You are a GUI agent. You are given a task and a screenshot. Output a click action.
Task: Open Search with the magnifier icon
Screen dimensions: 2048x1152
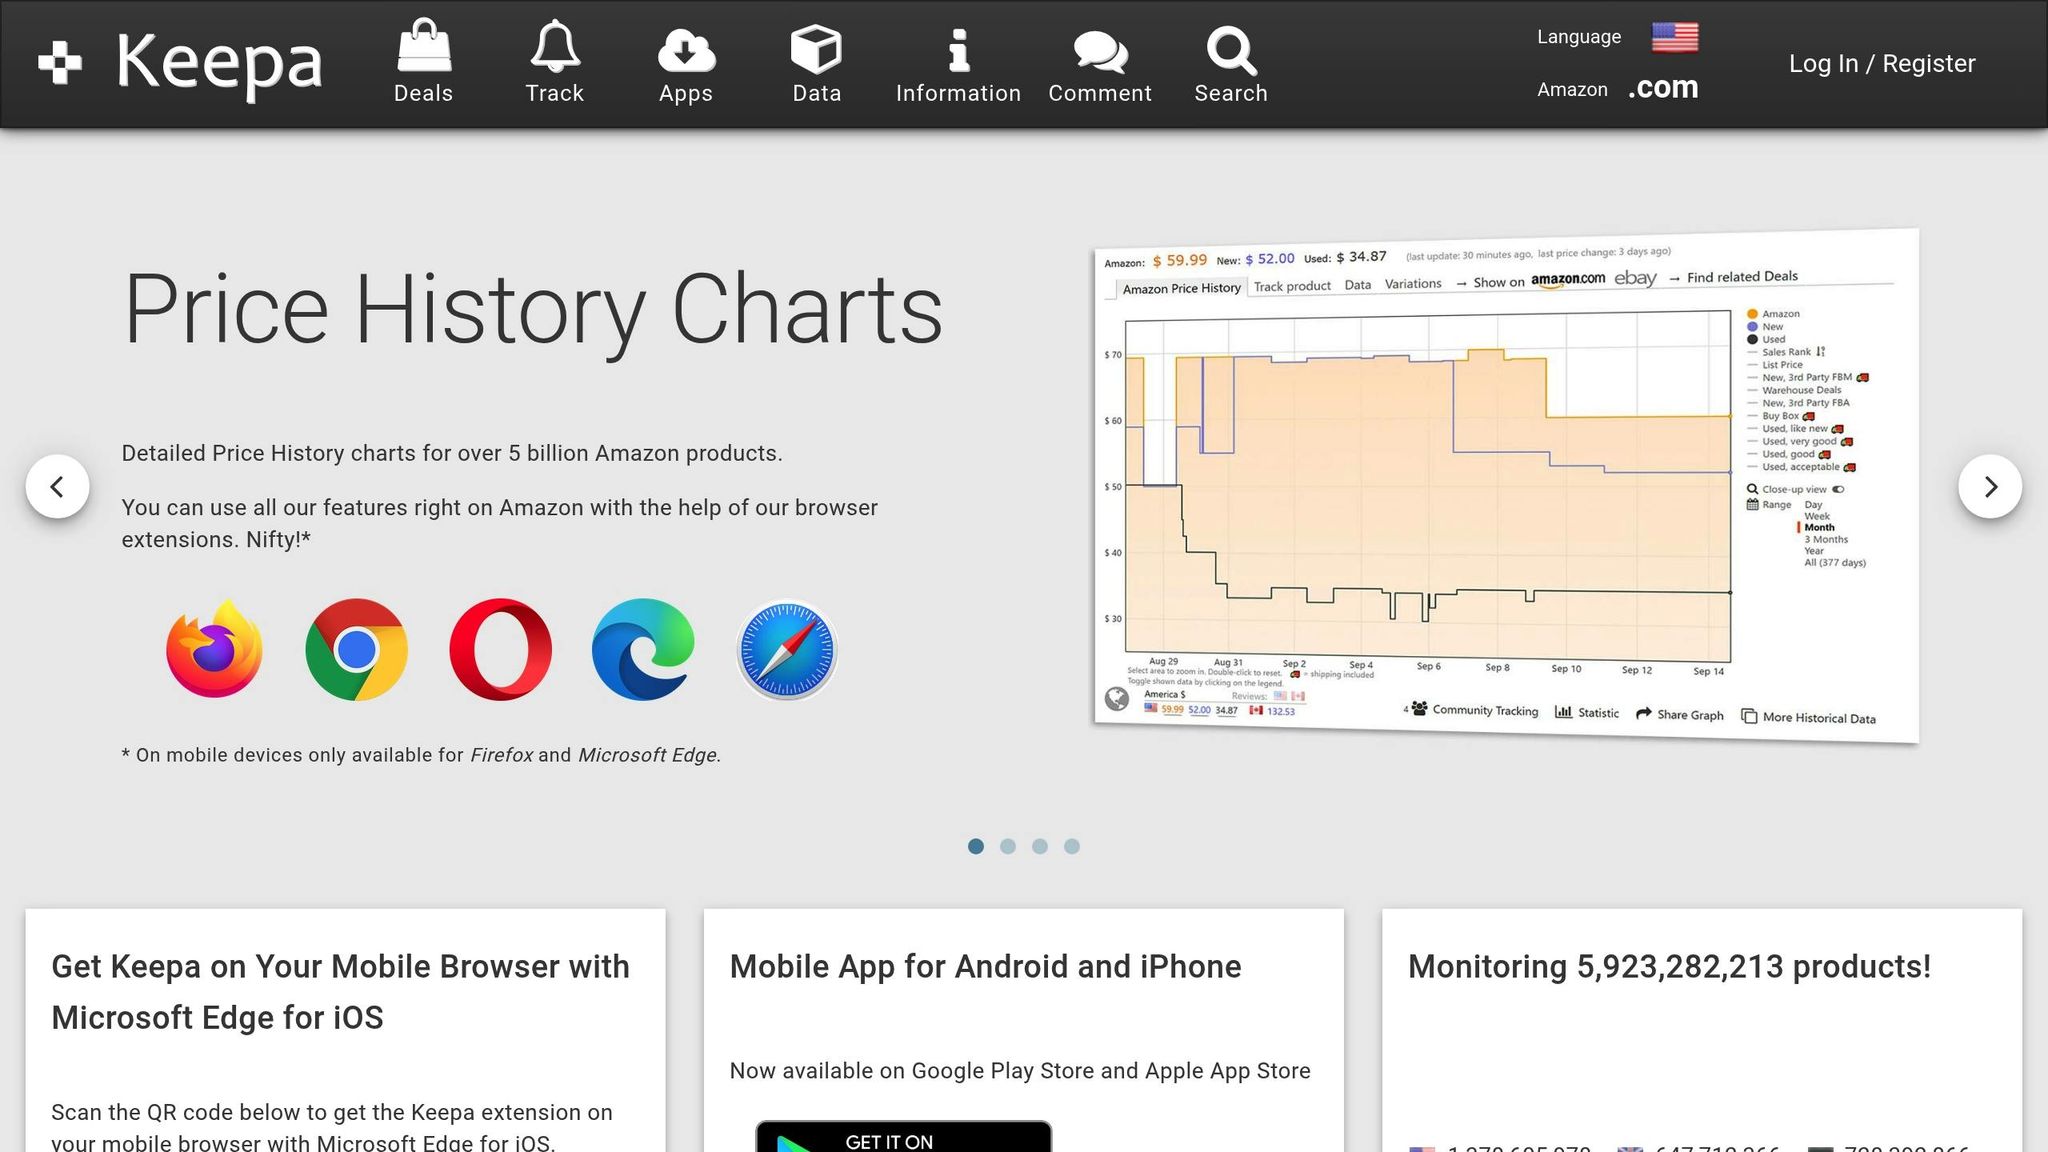click(1231, 50)
